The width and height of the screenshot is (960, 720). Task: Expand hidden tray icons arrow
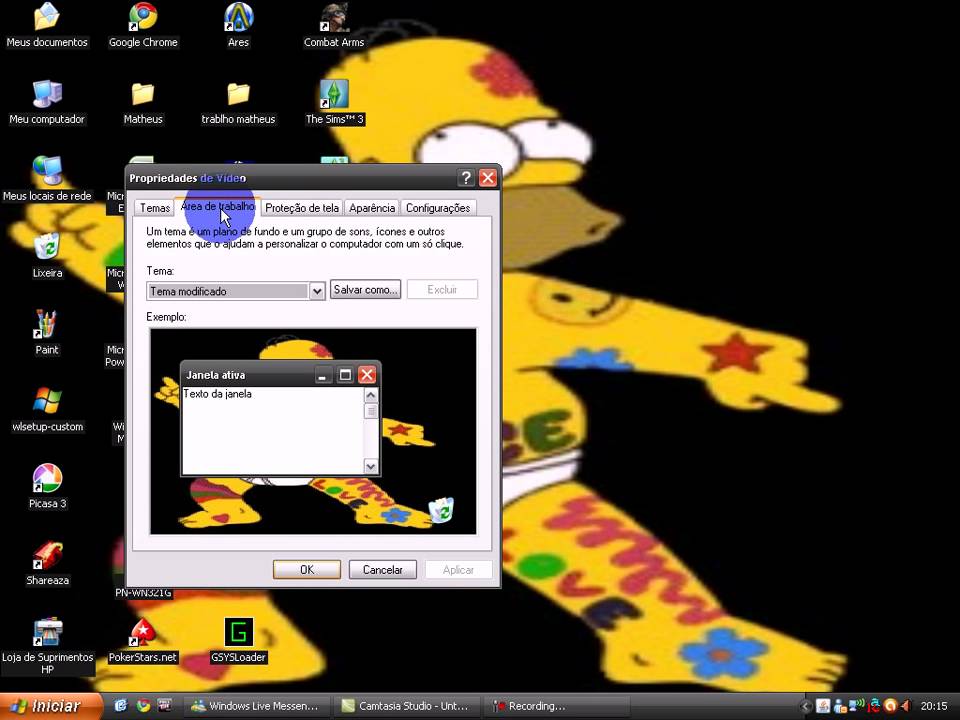pyautogui.click(x=806, y=707)
